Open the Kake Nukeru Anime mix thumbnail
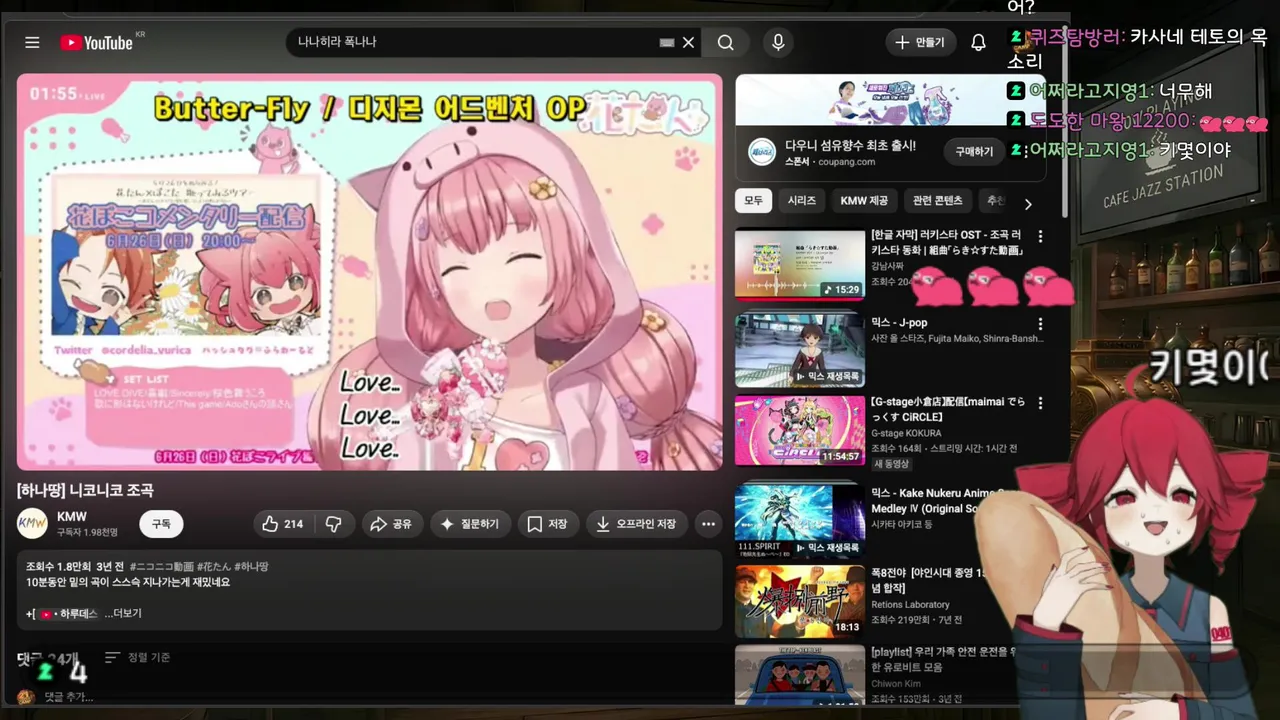This screenshot has height=720, width=1280. [800, 520]
